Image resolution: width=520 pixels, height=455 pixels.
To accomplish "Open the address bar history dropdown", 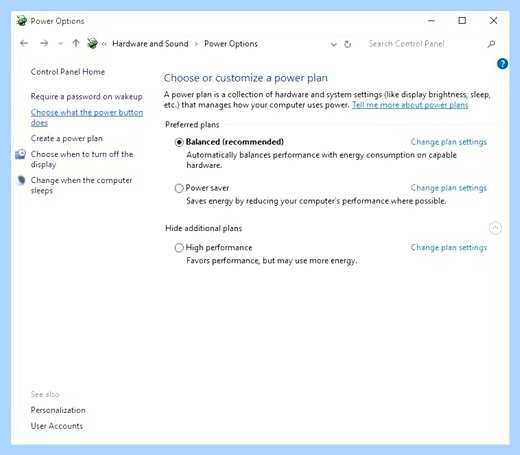I will coord(334,44).
